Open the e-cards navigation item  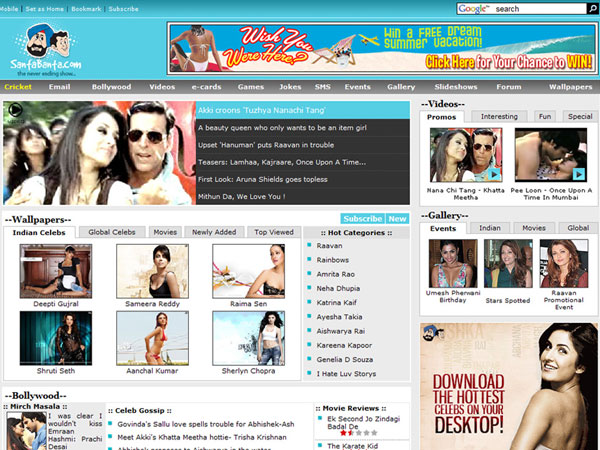pos(206,87)
